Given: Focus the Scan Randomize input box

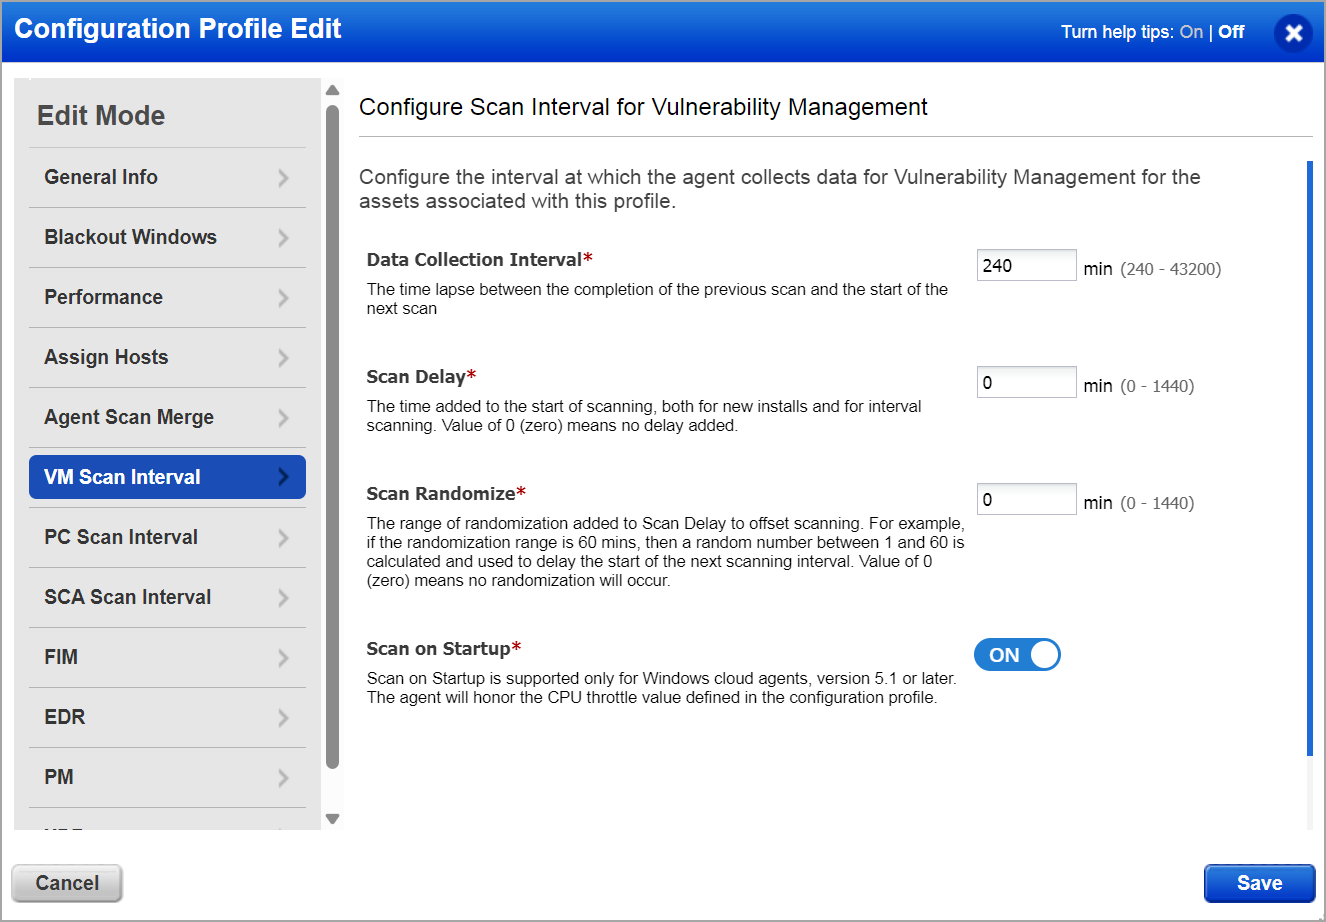Looking at the screenshot, I should pos(1026,499).
